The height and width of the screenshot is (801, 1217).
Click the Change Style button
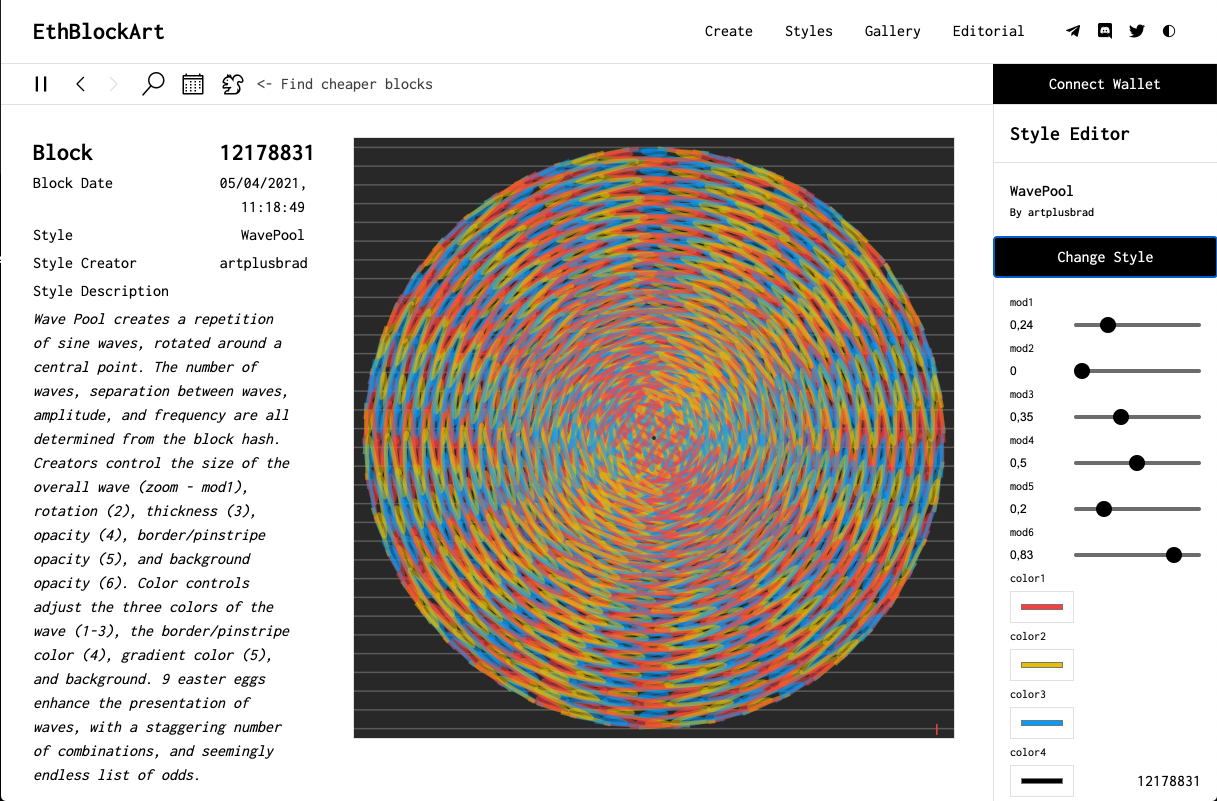[x=1105, y=257]
